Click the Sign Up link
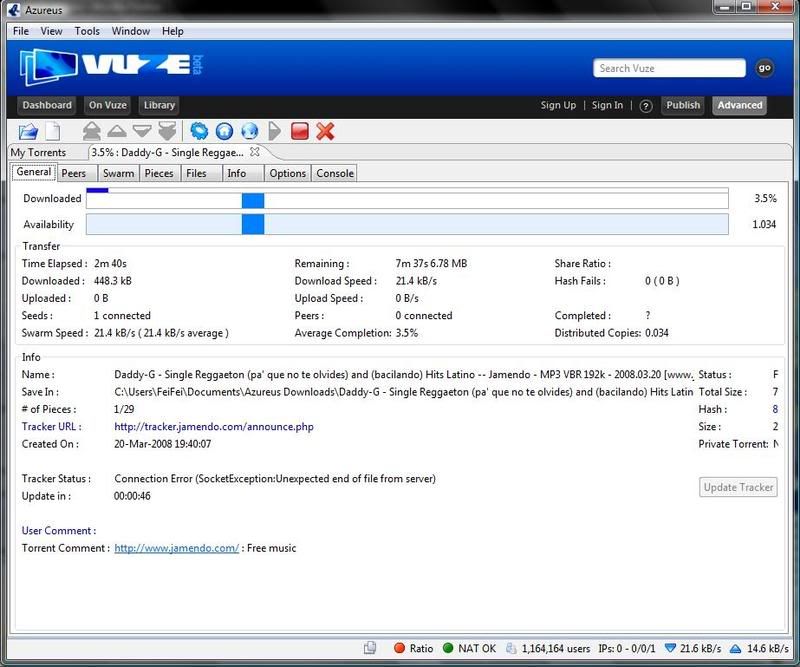Viewport: 800px width, 667px height. pyautogui.click(x=558, y=105)
